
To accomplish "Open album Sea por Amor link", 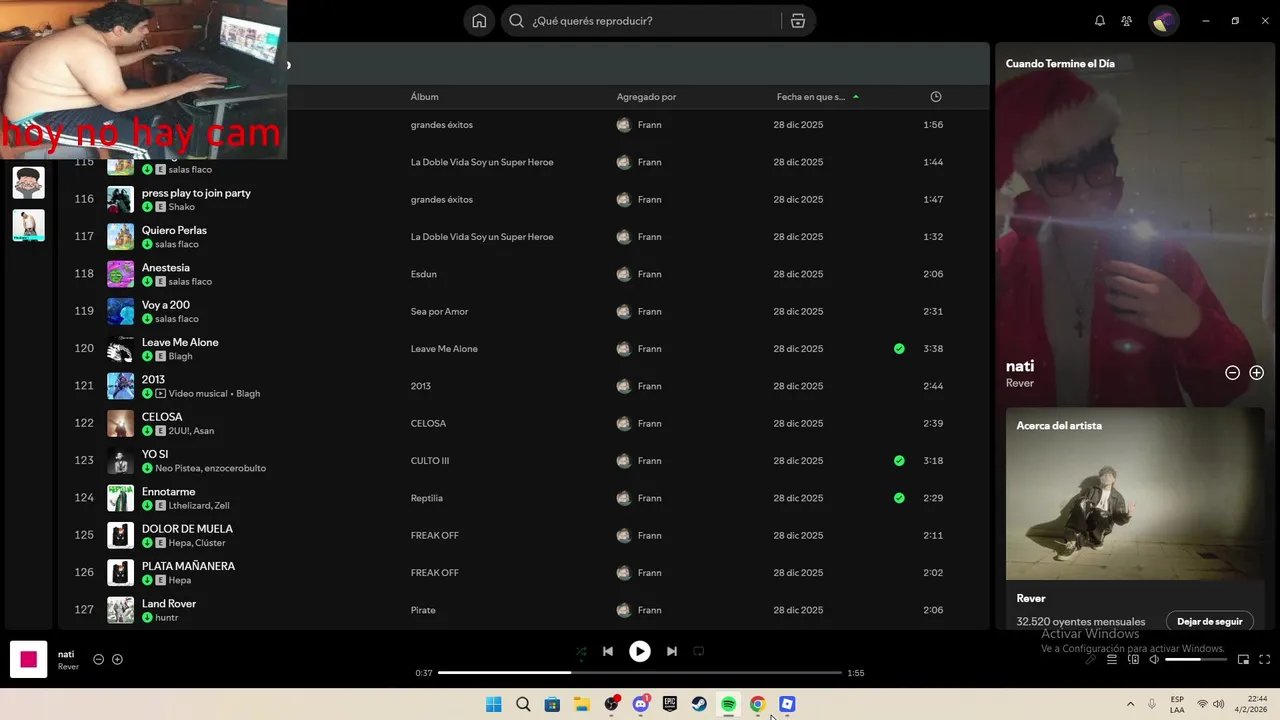I will tap(439, 311).
